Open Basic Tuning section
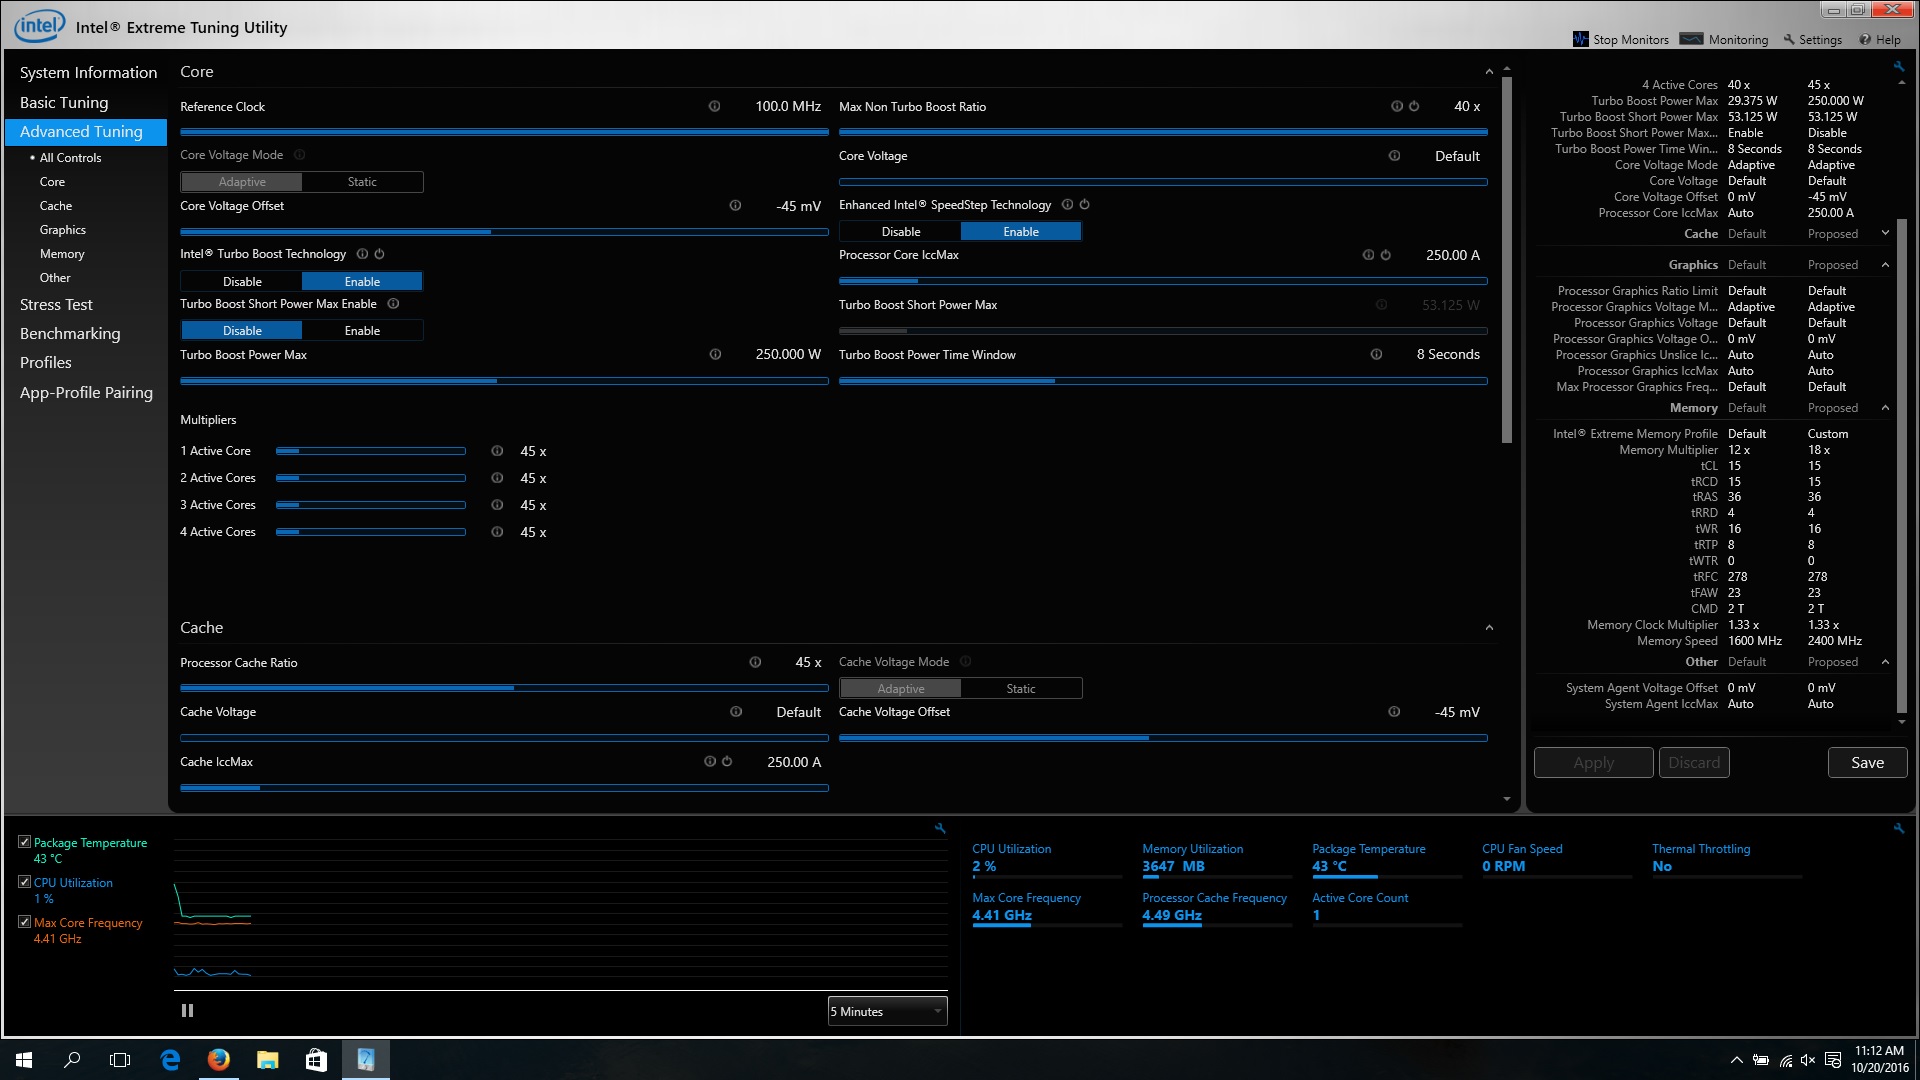The image size is (1920, 1080). [64, 103]
